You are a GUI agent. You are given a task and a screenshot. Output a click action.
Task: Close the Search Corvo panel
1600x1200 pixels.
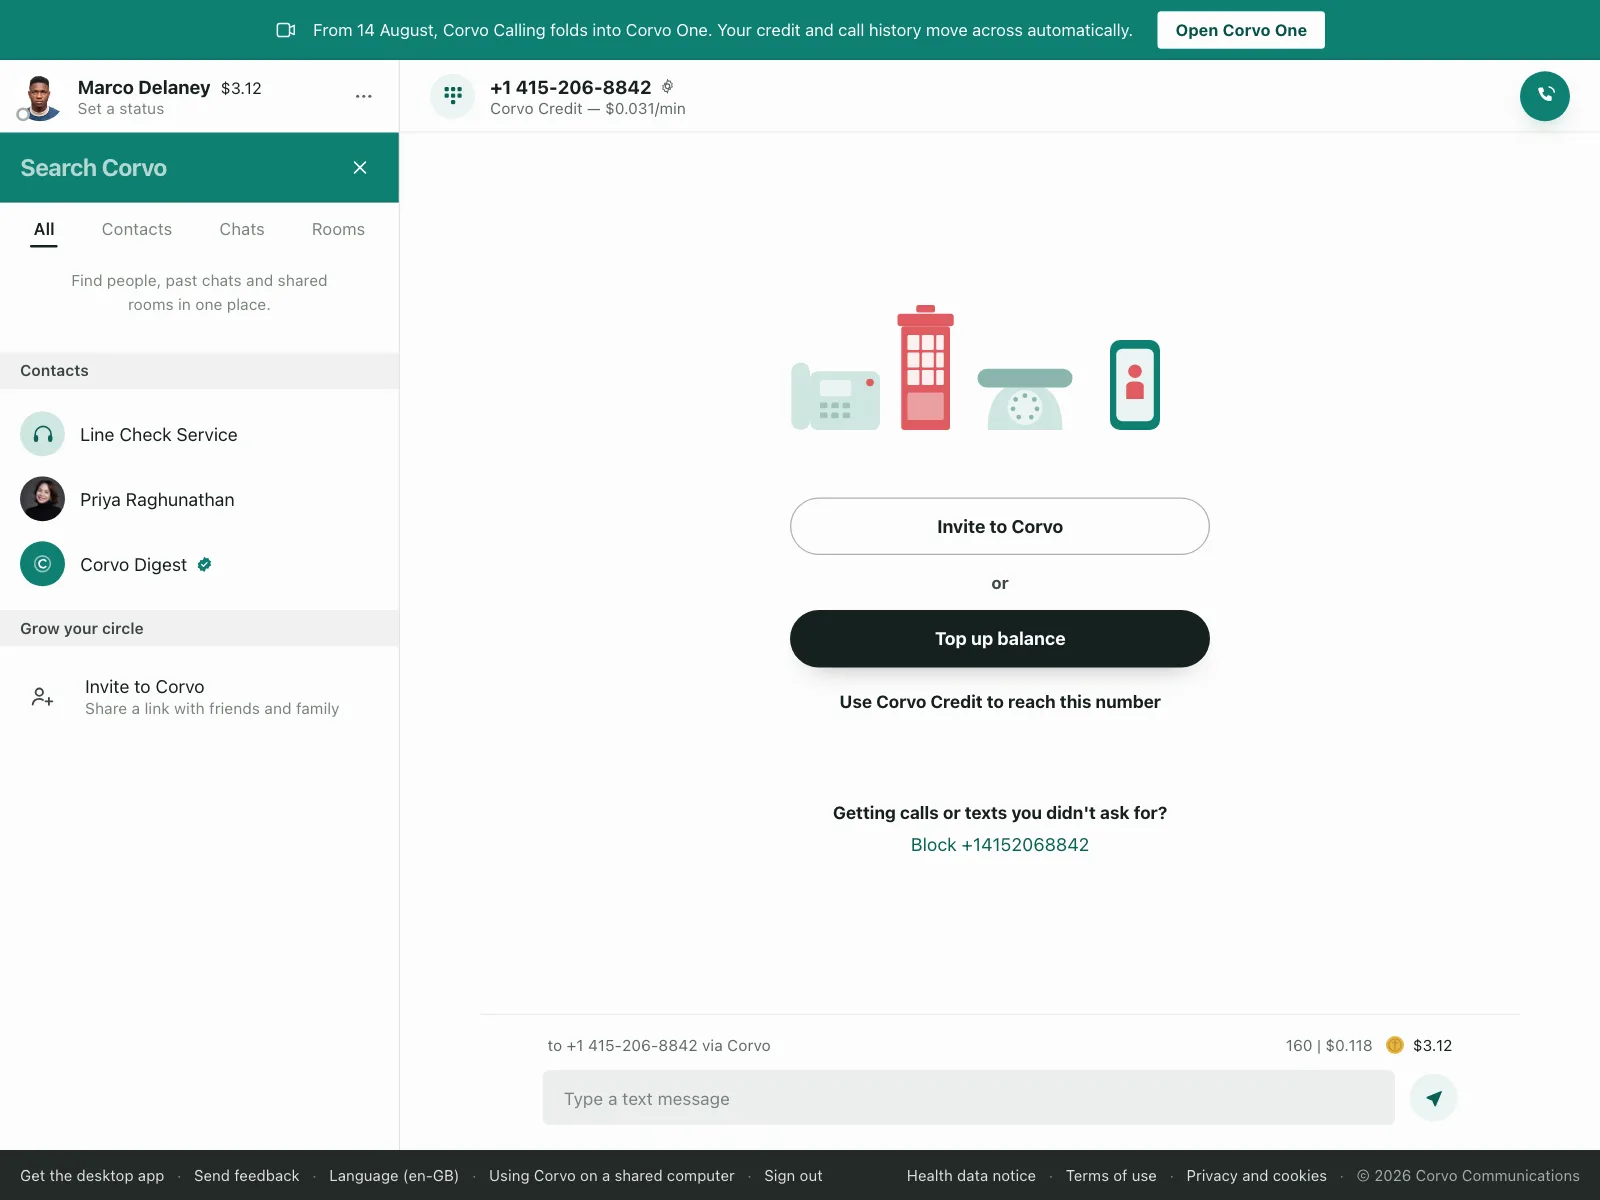tap(360, 168)
